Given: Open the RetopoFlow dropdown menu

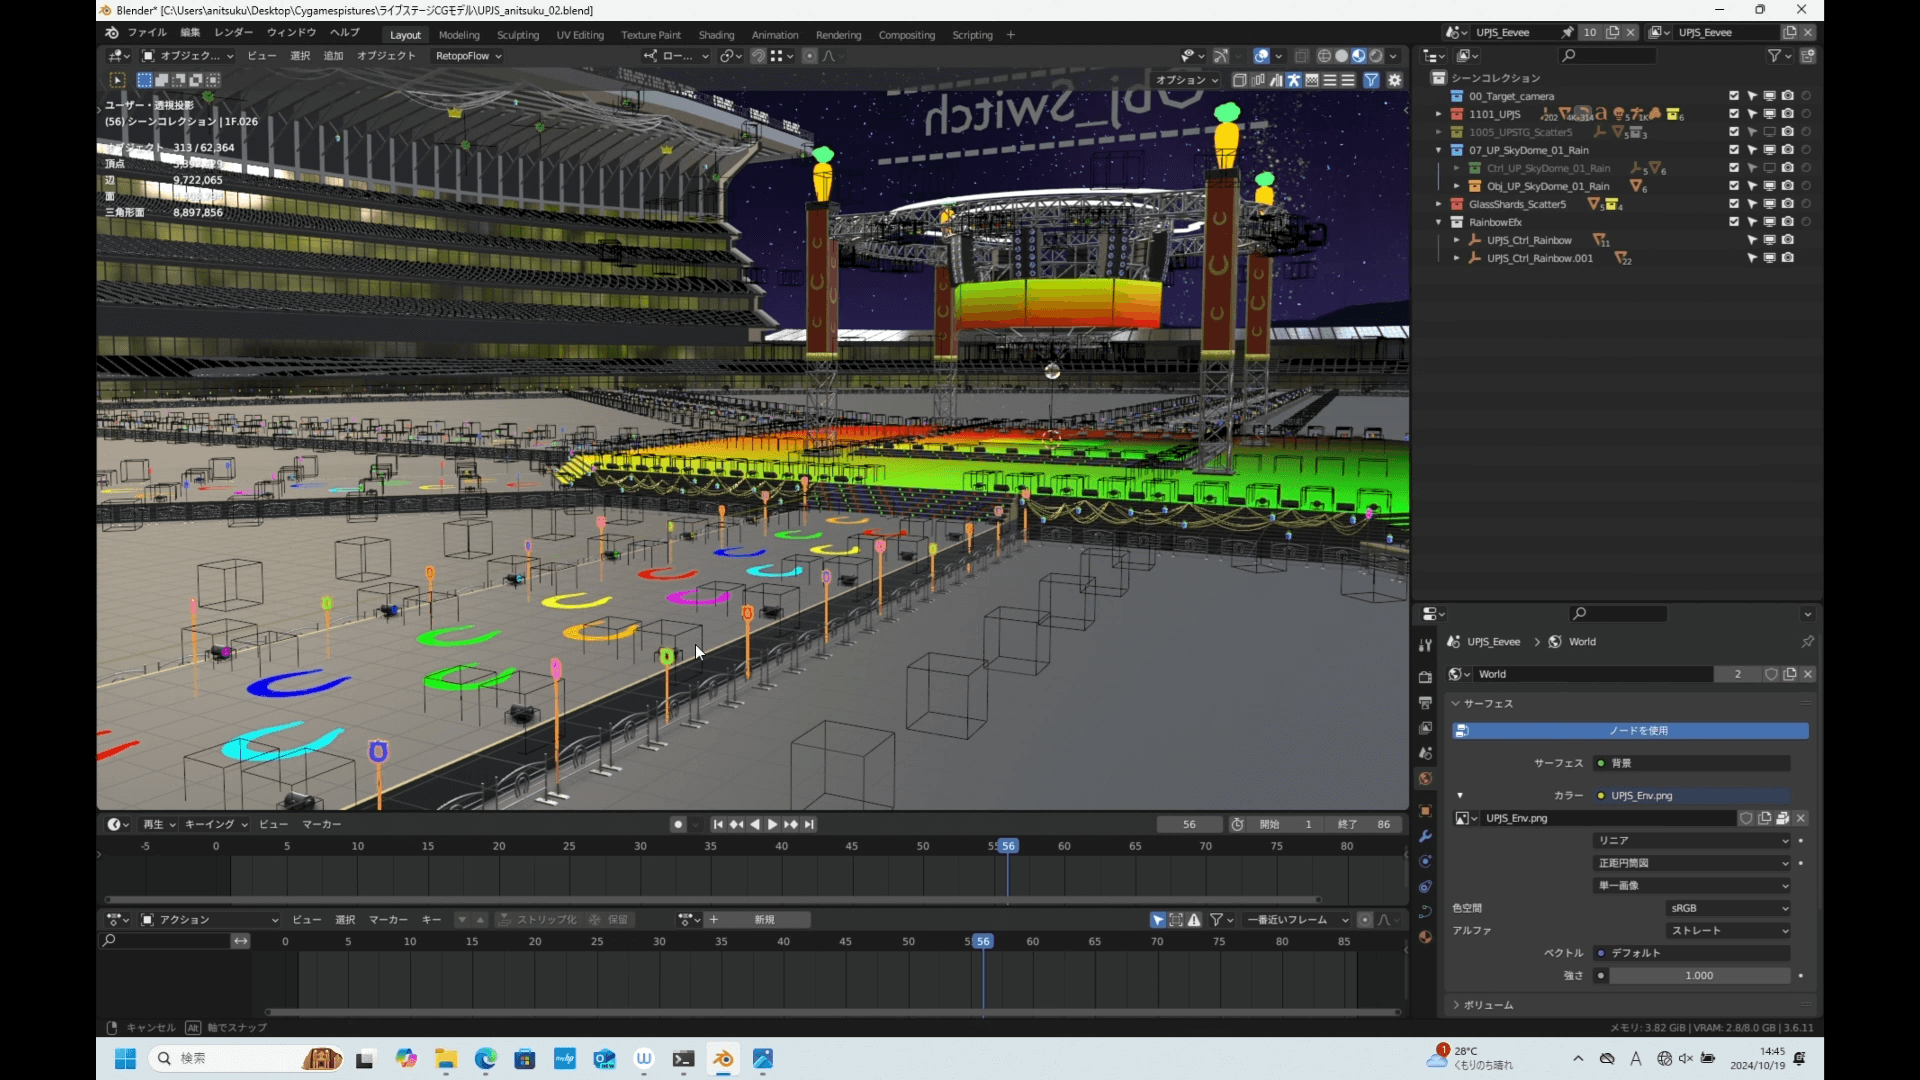Looking at the screenshot, I should (x=468, y=56).
